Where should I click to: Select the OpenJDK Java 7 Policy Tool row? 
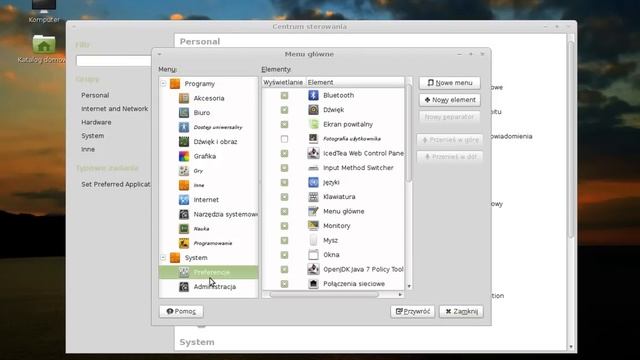coord(333,269)
